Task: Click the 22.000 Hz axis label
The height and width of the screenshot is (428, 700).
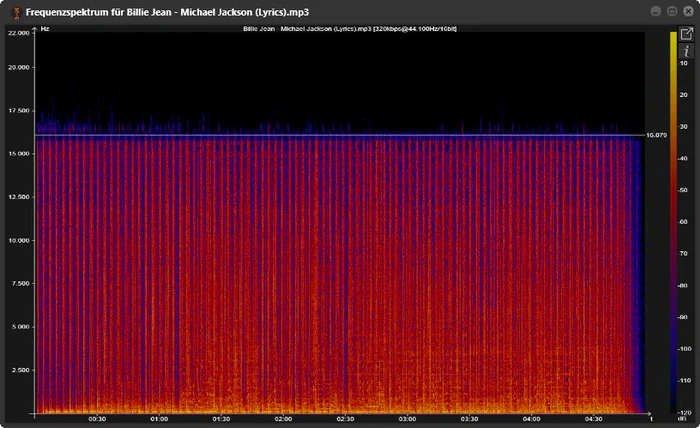Action: [x=19, y=33]
